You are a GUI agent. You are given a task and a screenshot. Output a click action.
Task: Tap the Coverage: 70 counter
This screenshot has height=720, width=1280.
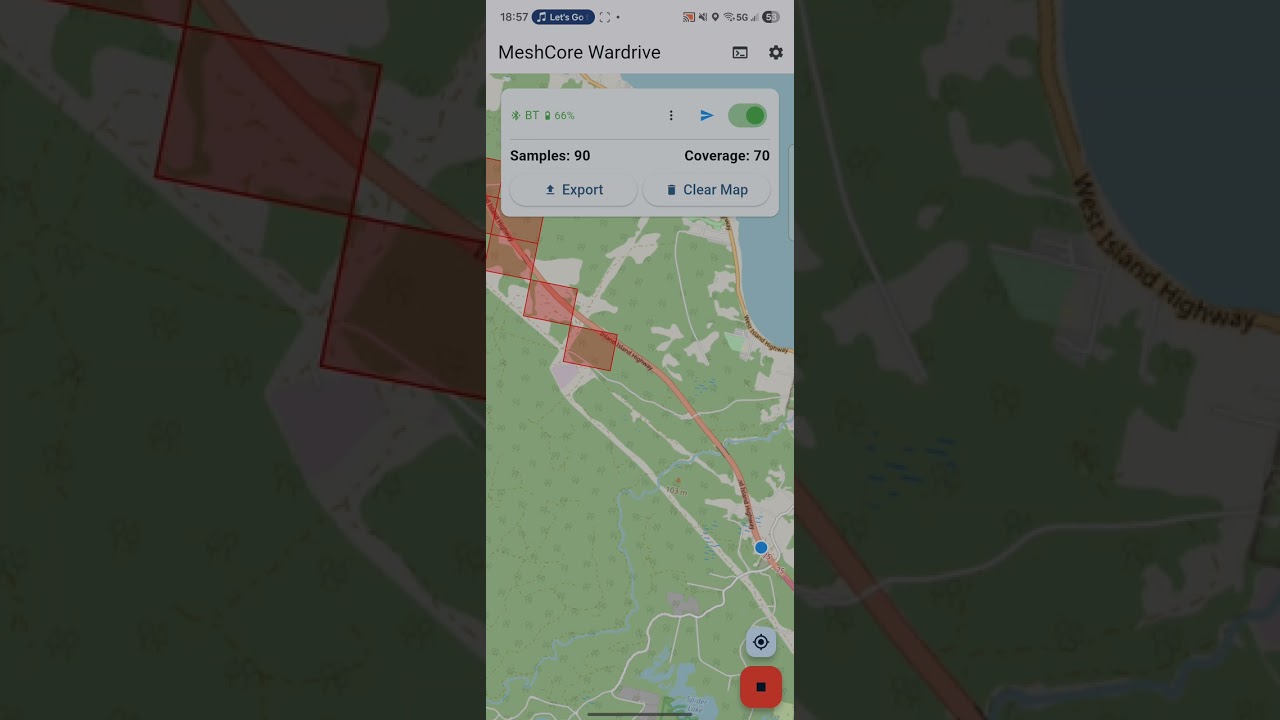pyautogui.click(x=727, y=156)
